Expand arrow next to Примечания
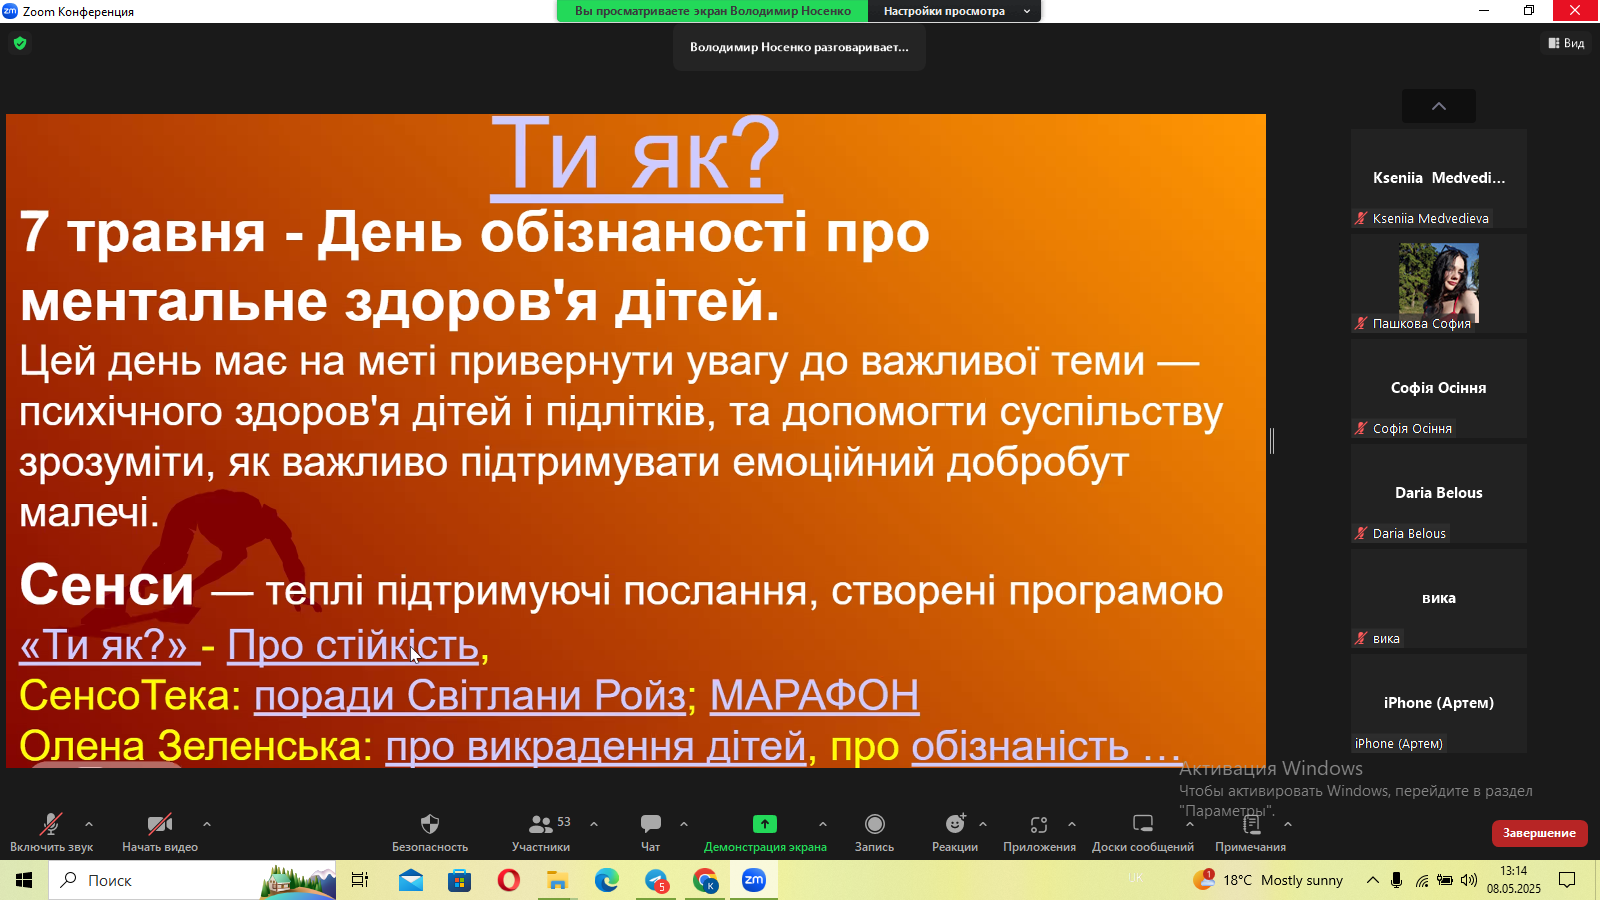Screen dimensions: 1600x900 [x=1288, y=825]
